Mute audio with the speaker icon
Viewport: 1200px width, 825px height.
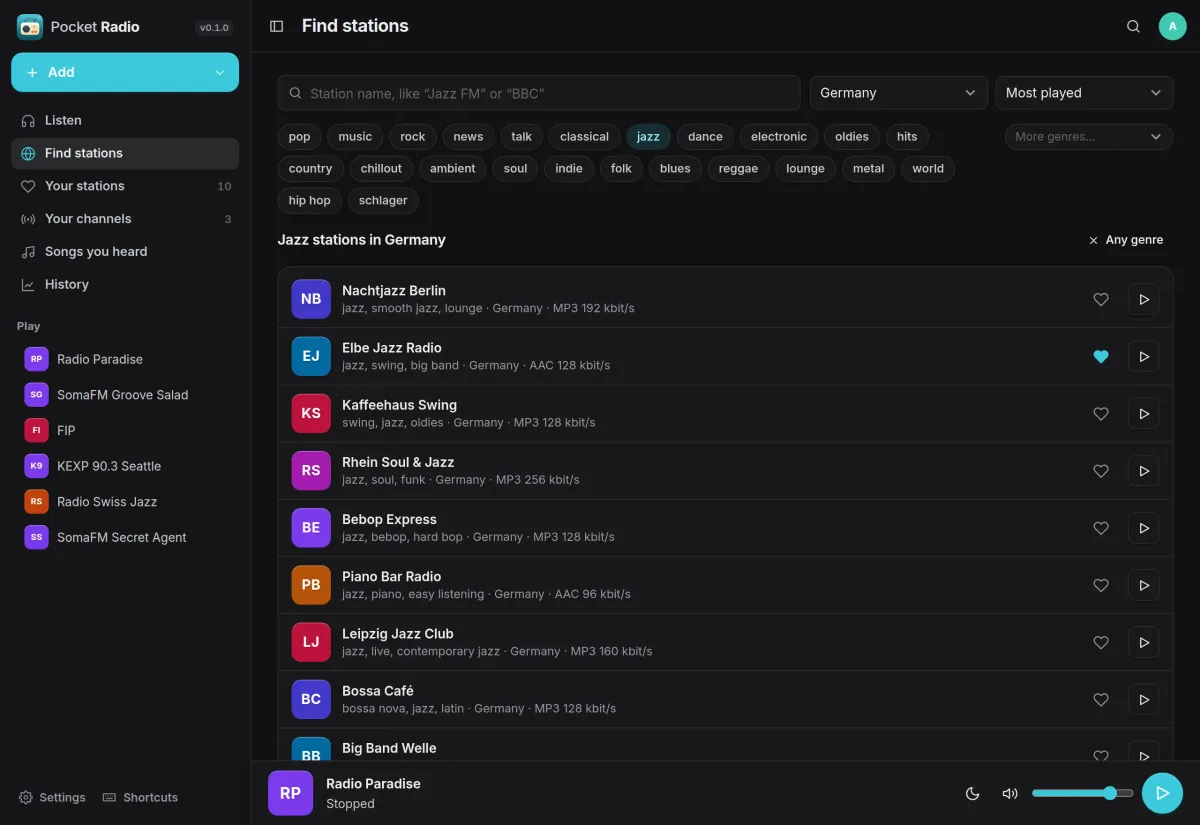pyautogui.click(x=1010, y=794)
